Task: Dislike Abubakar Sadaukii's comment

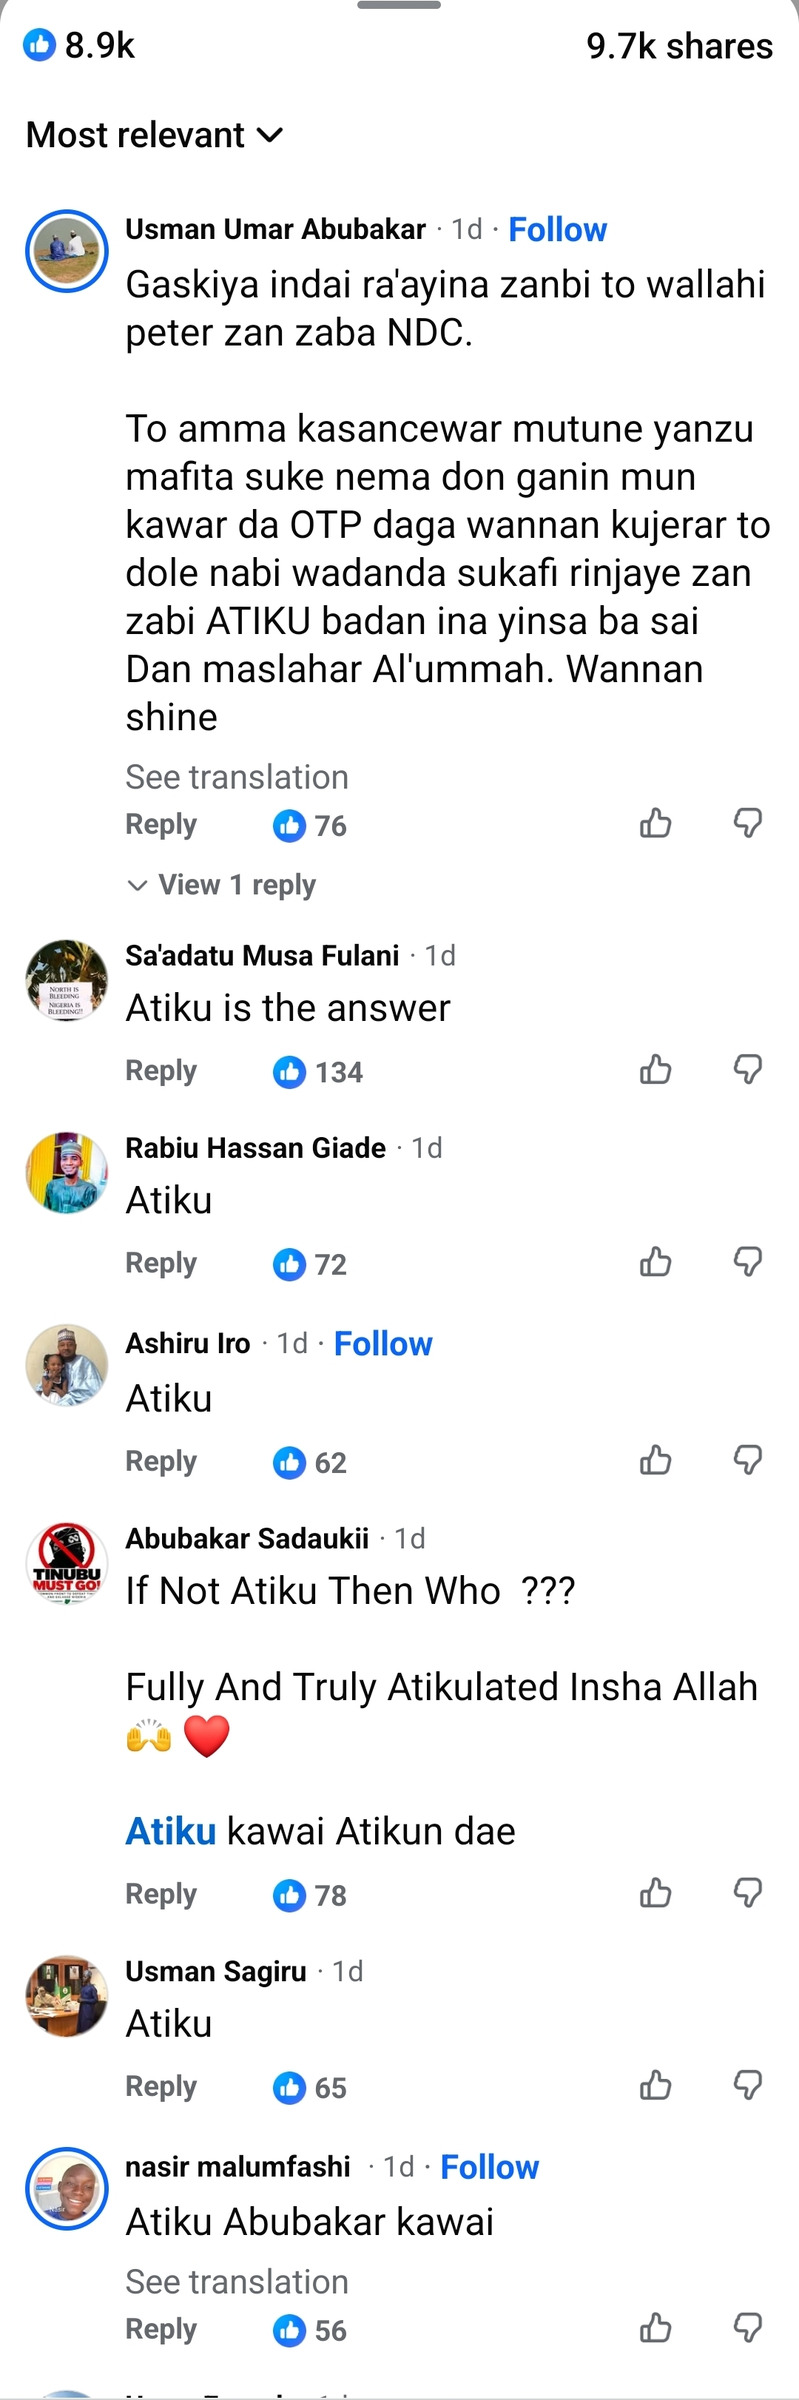Action: point(748,1893)
